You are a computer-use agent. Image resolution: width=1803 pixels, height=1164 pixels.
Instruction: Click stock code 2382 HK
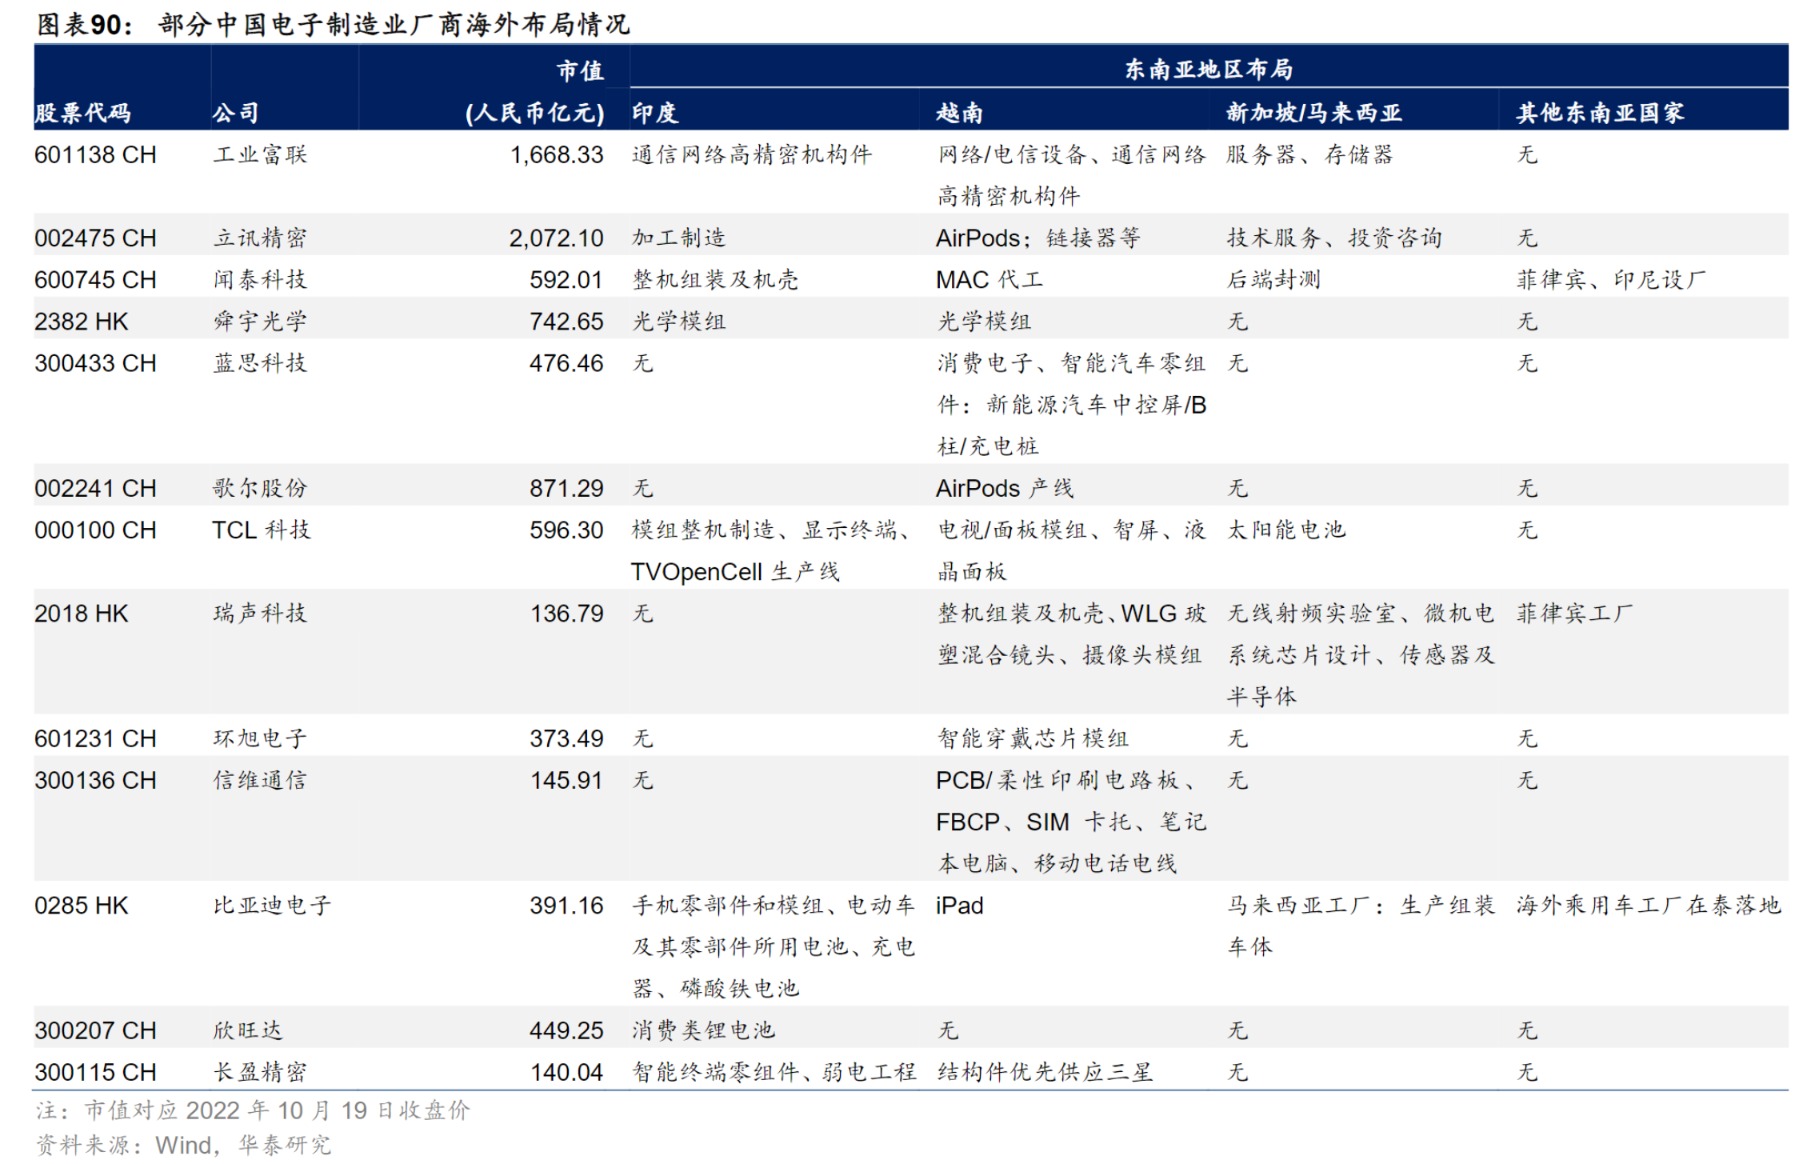(x=75, y=321)
